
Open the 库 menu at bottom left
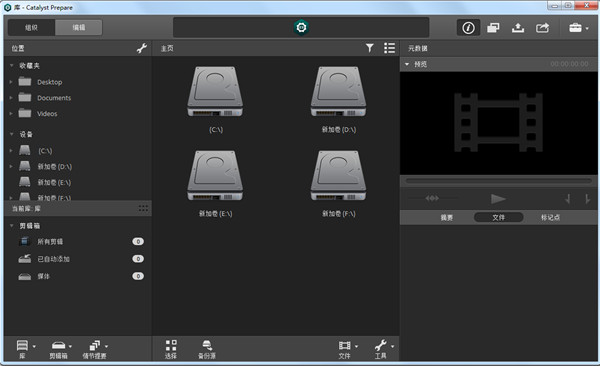coord(25,349)
